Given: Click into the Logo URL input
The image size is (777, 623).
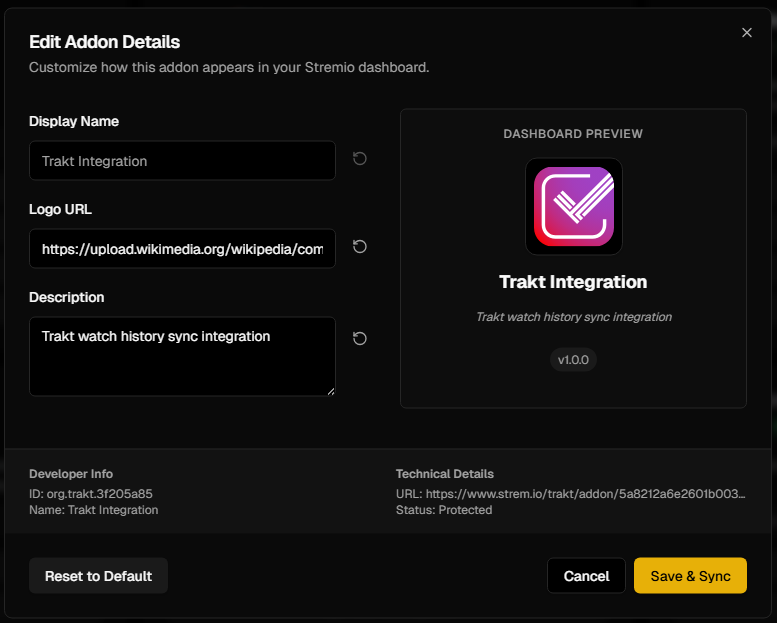Looking at the screenshot, I should coord(182,248).
